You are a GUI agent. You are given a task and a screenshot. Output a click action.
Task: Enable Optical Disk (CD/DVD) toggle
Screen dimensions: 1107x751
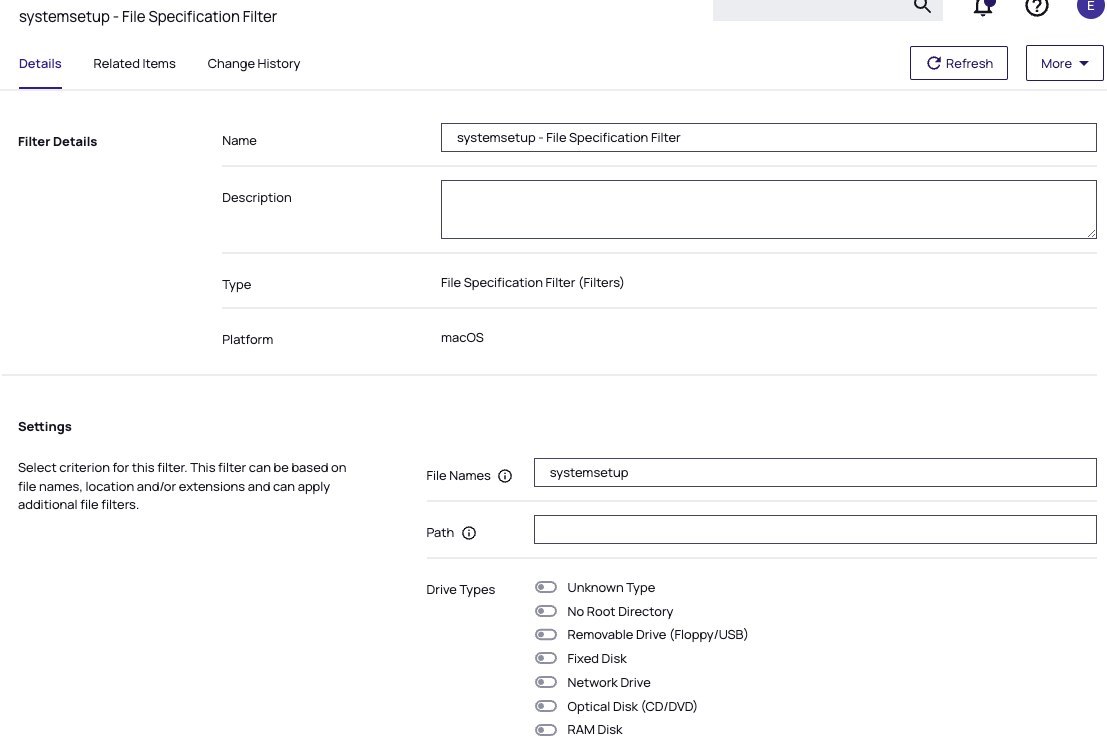click(546, 707)
